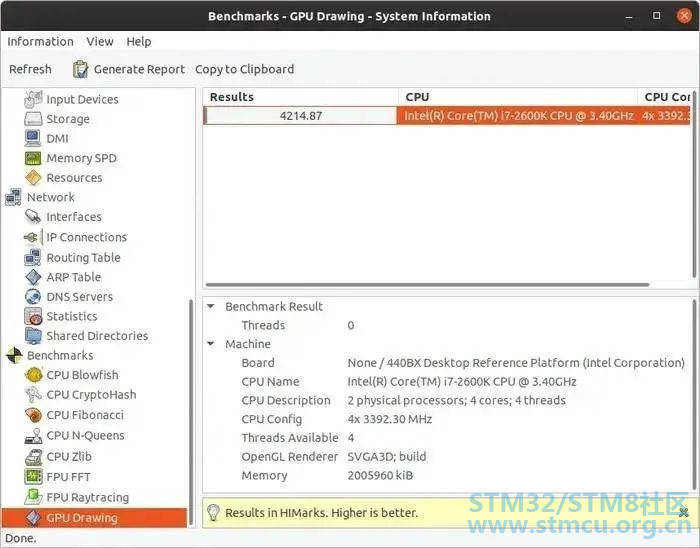Click the CPU Config value 4x 3392.30 MHz
Viewport: 700px width, 548px height.
click(390, 419)
